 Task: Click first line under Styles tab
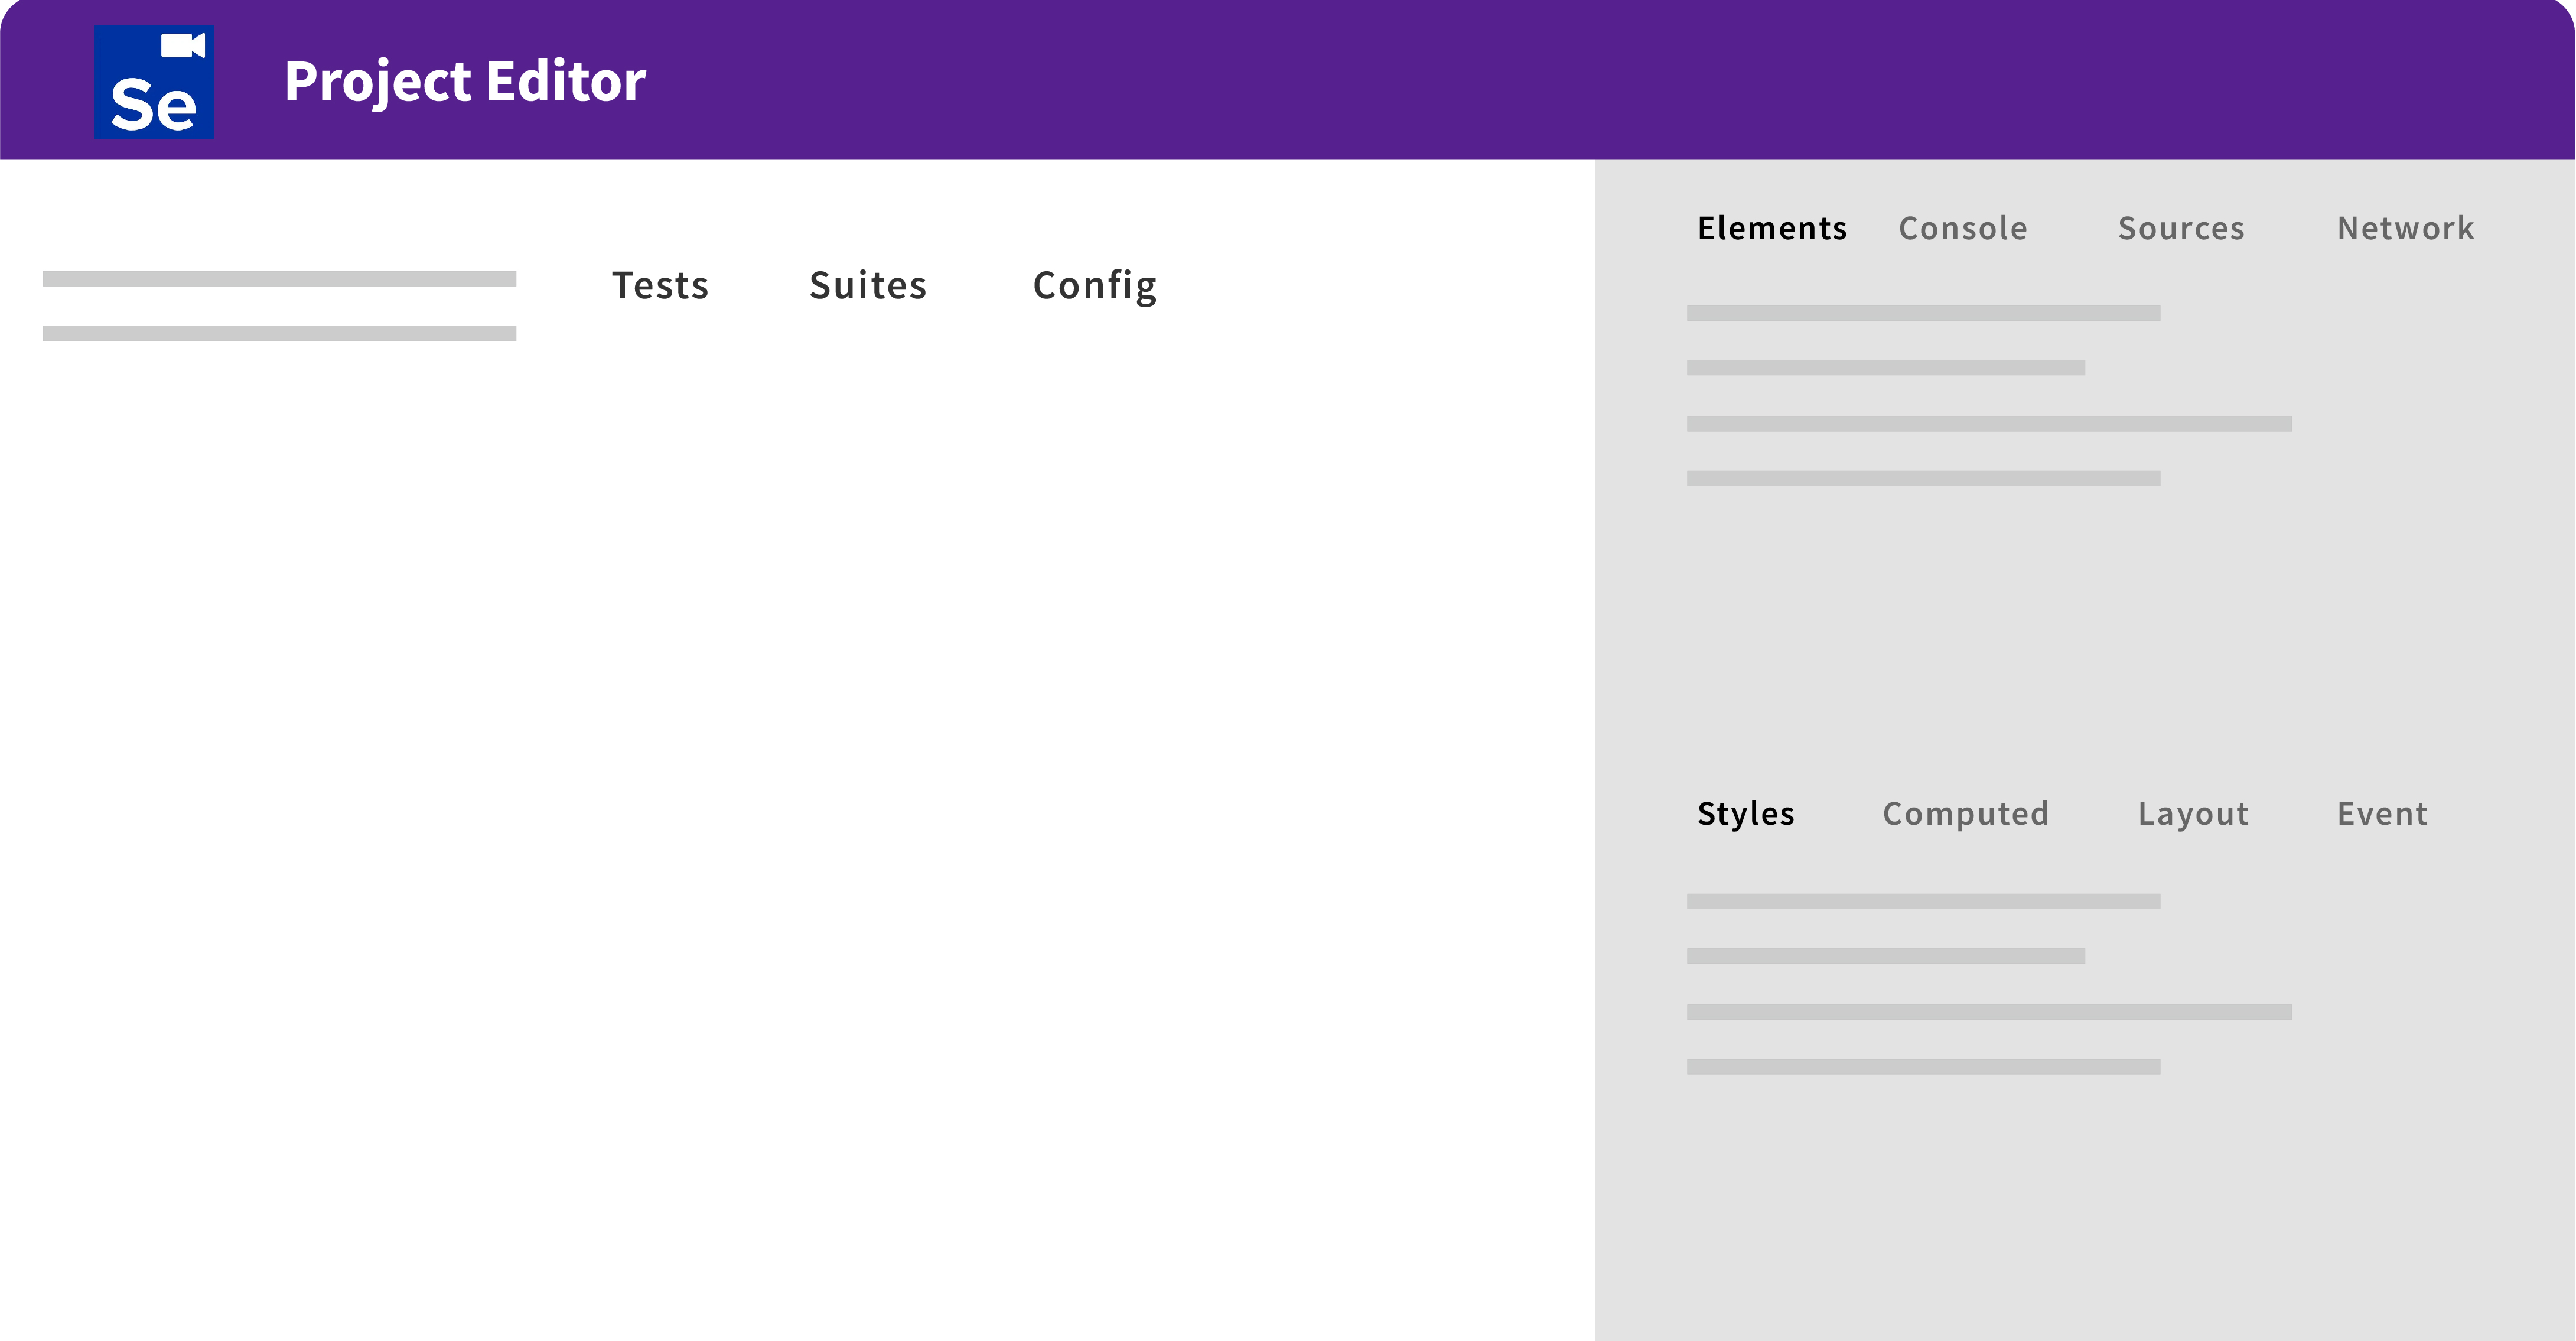tap(1922, 901)
